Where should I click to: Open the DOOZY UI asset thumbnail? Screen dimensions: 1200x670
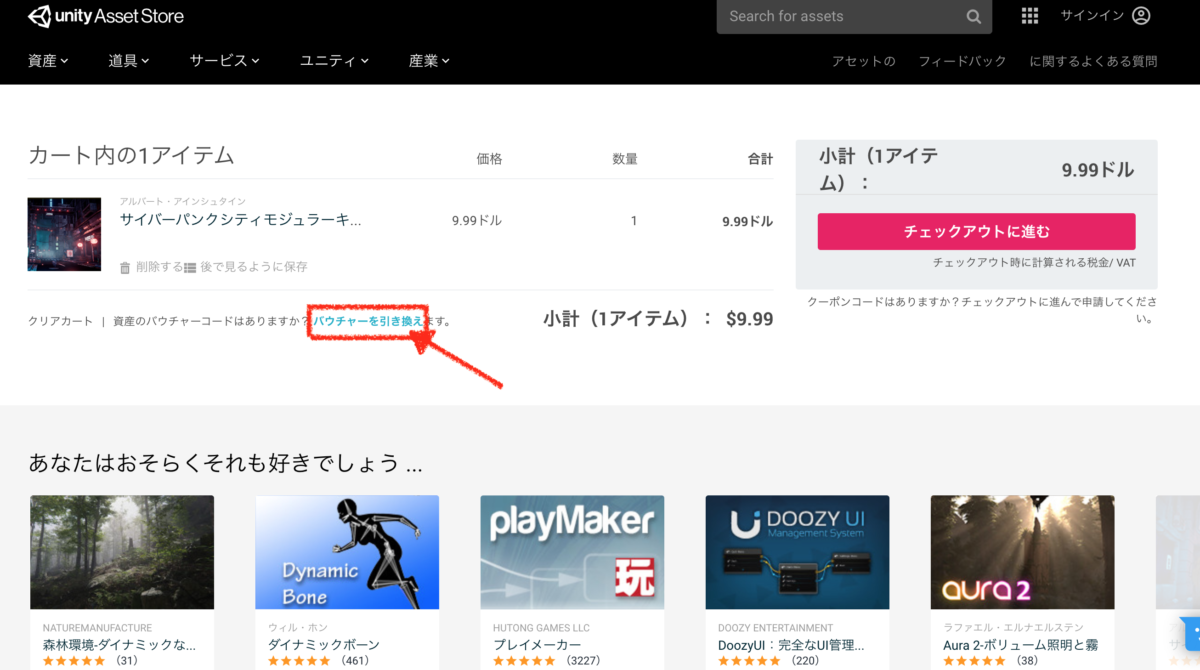click(797, 552)
